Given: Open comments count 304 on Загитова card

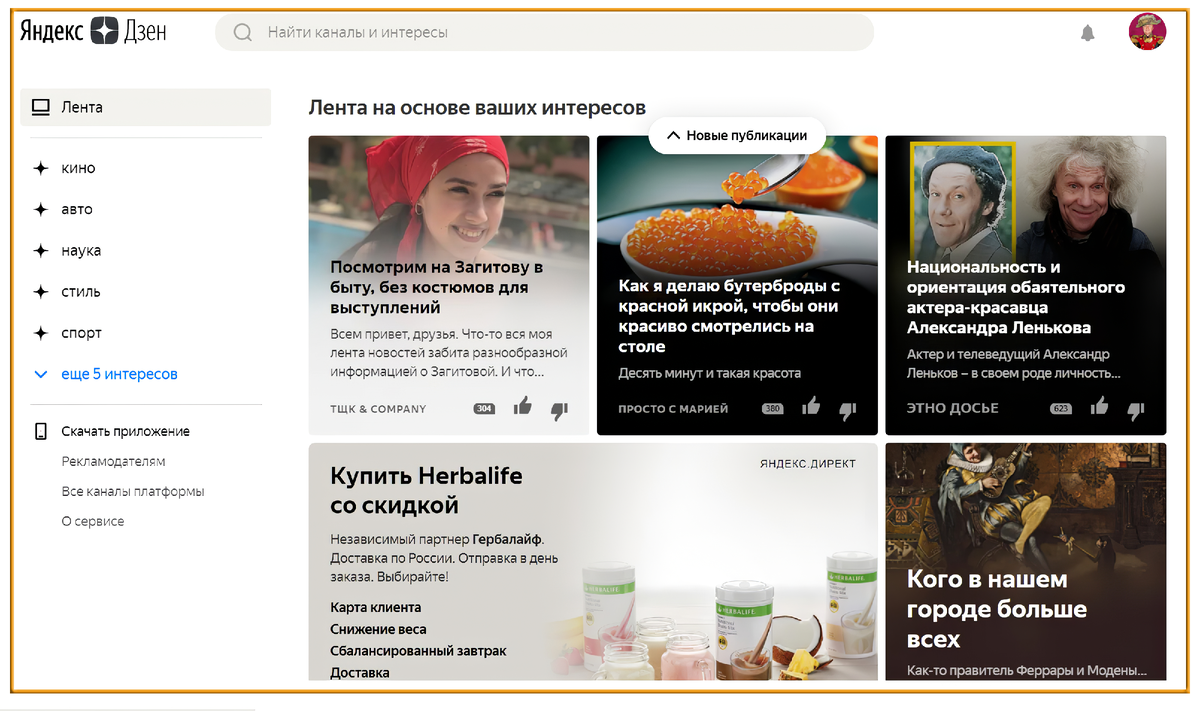Looking at the screenshot, I should click(x=484, y=409).
